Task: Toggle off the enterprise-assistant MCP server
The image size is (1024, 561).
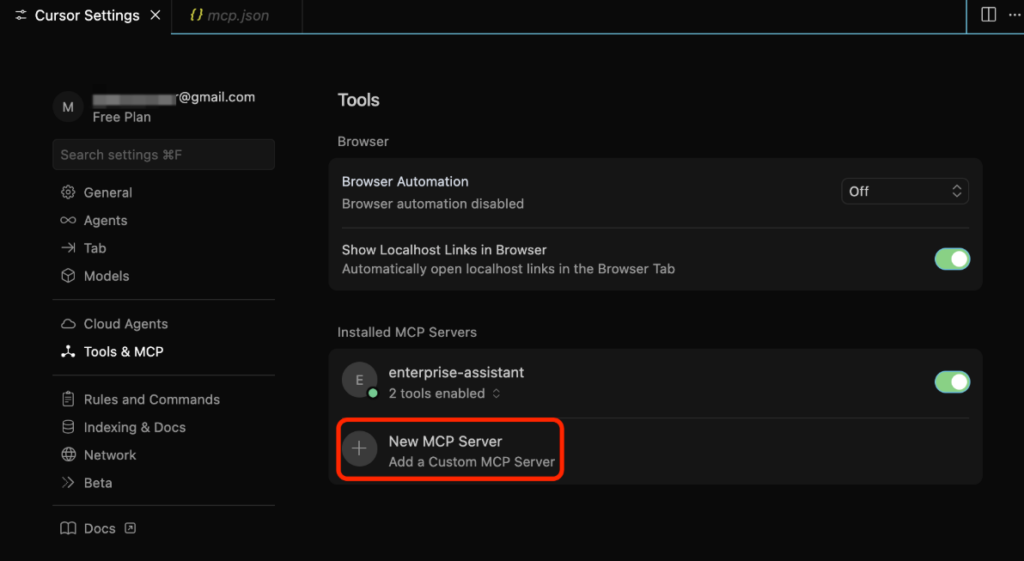Action: pos(952,382)
